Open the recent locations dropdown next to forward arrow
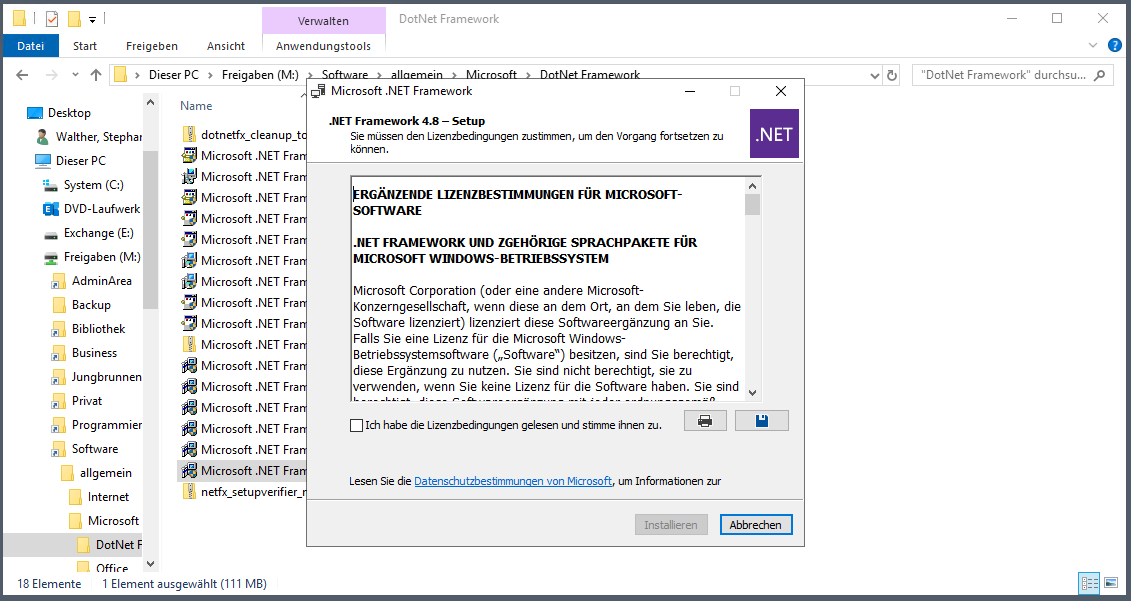 pos(75,75)
